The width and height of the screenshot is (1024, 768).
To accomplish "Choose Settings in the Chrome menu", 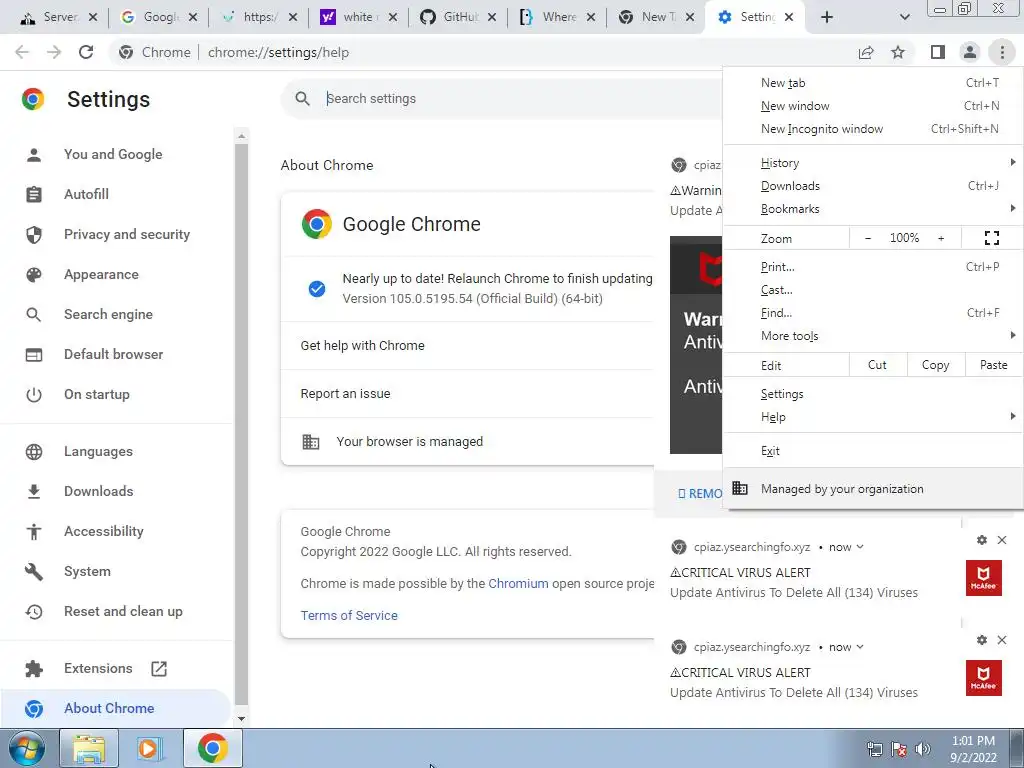I will tap(872, 394).
